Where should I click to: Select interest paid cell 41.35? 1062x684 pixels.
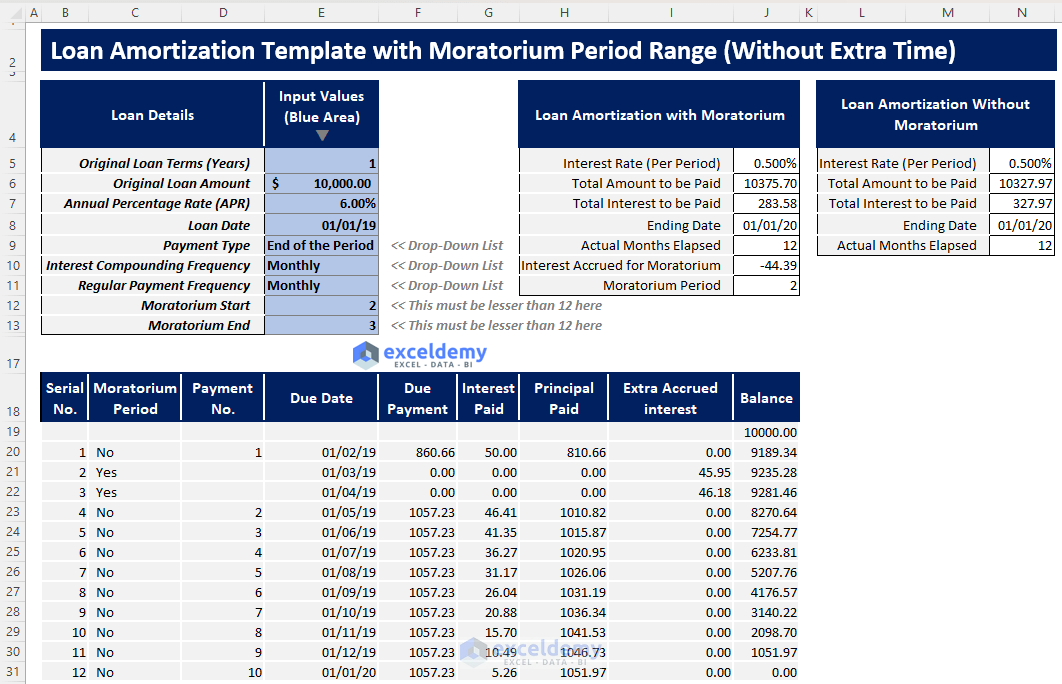click(488, 532)
